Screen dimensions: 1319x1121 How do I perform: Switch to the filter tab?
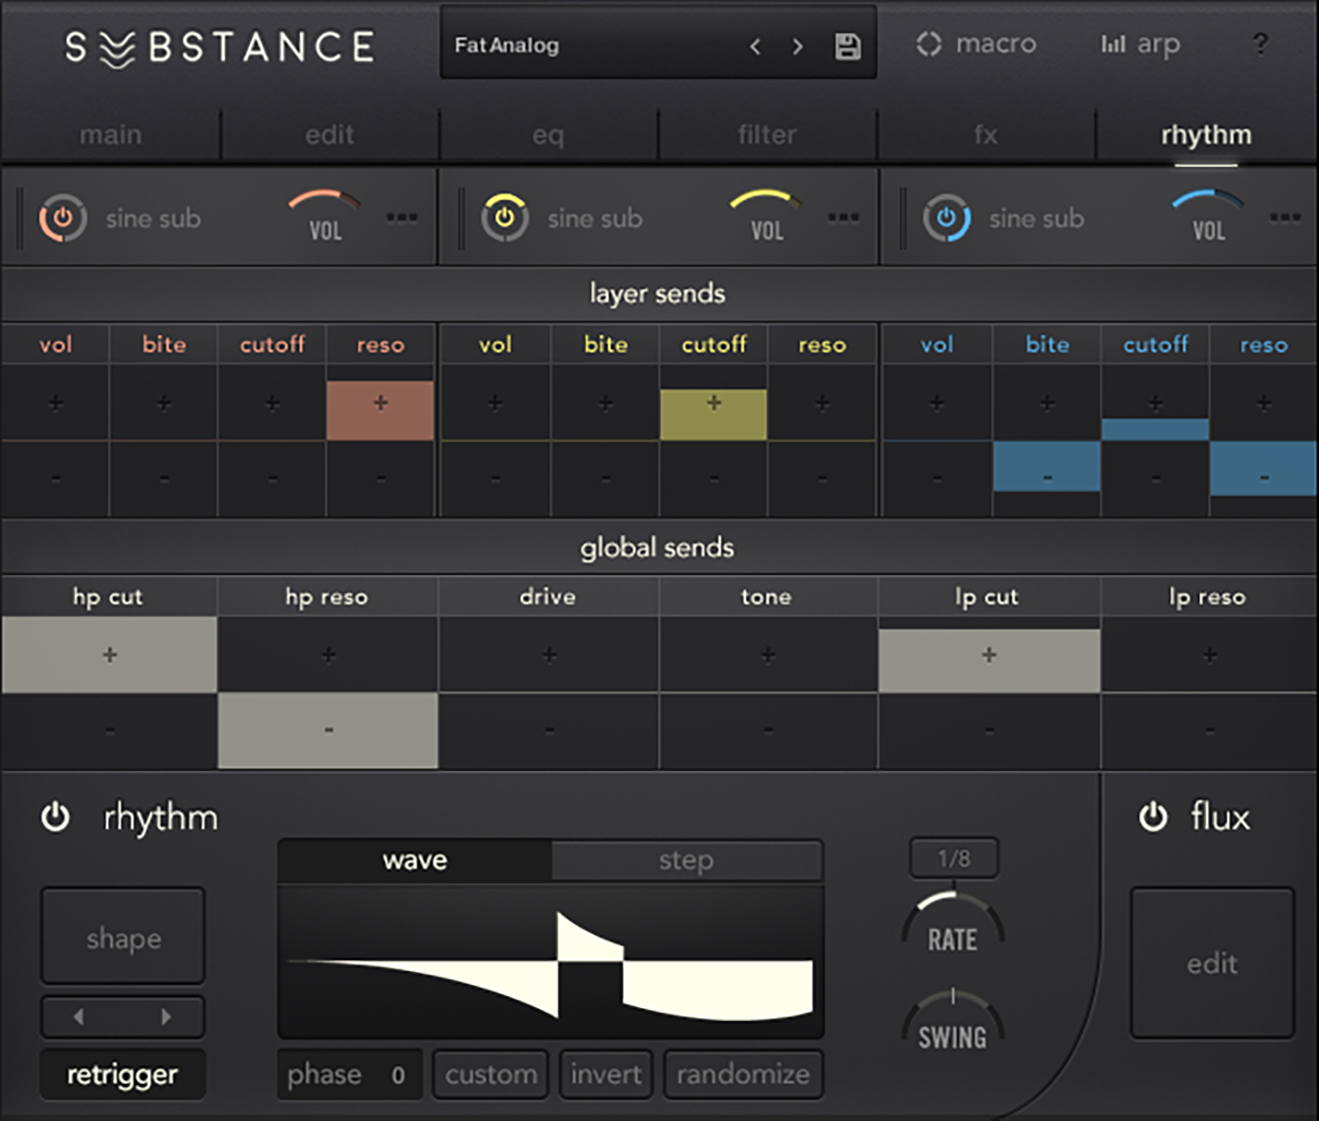click(766, 134)
